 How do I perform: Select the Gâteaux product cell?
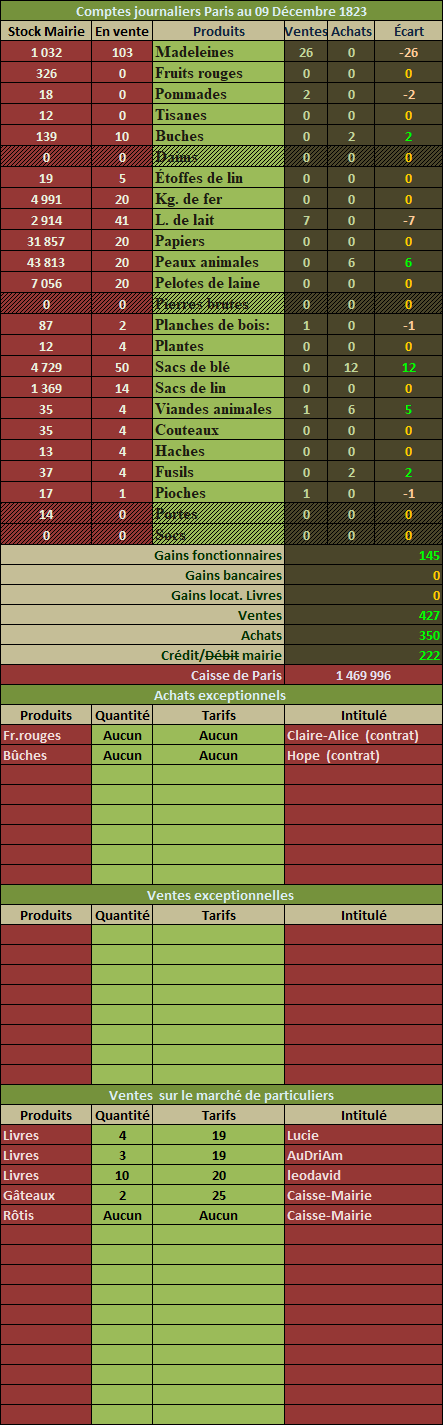point(46,1195)
